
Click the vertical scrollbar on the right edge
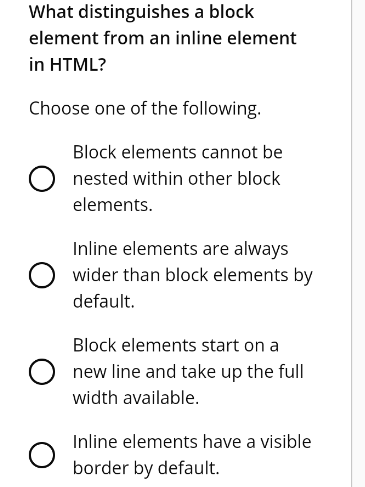pos(358,243)
